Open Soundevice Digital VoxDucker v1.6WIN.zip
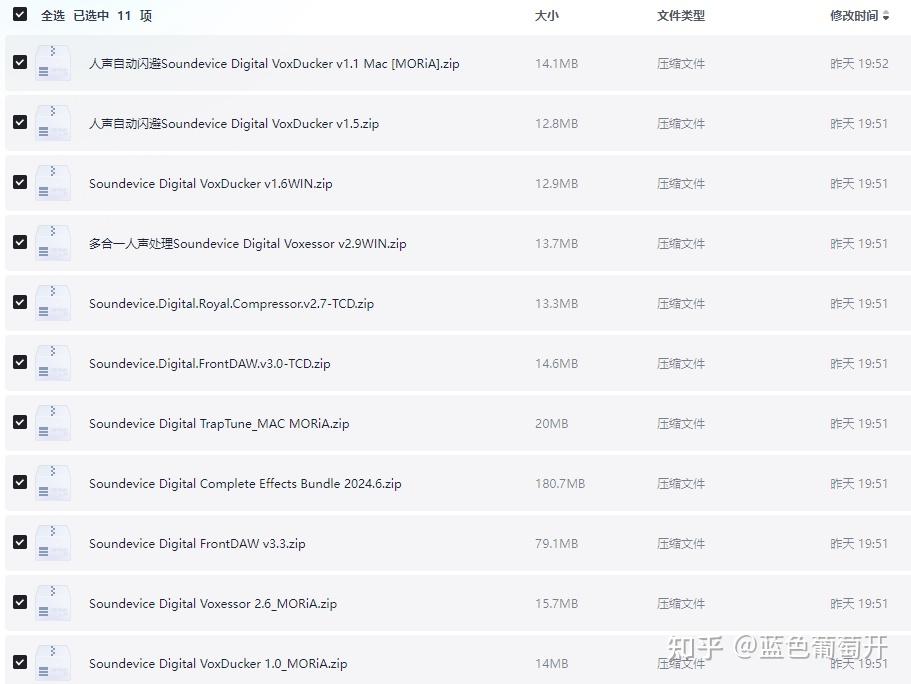Screen dimensions: 911x684 (210, 183)
